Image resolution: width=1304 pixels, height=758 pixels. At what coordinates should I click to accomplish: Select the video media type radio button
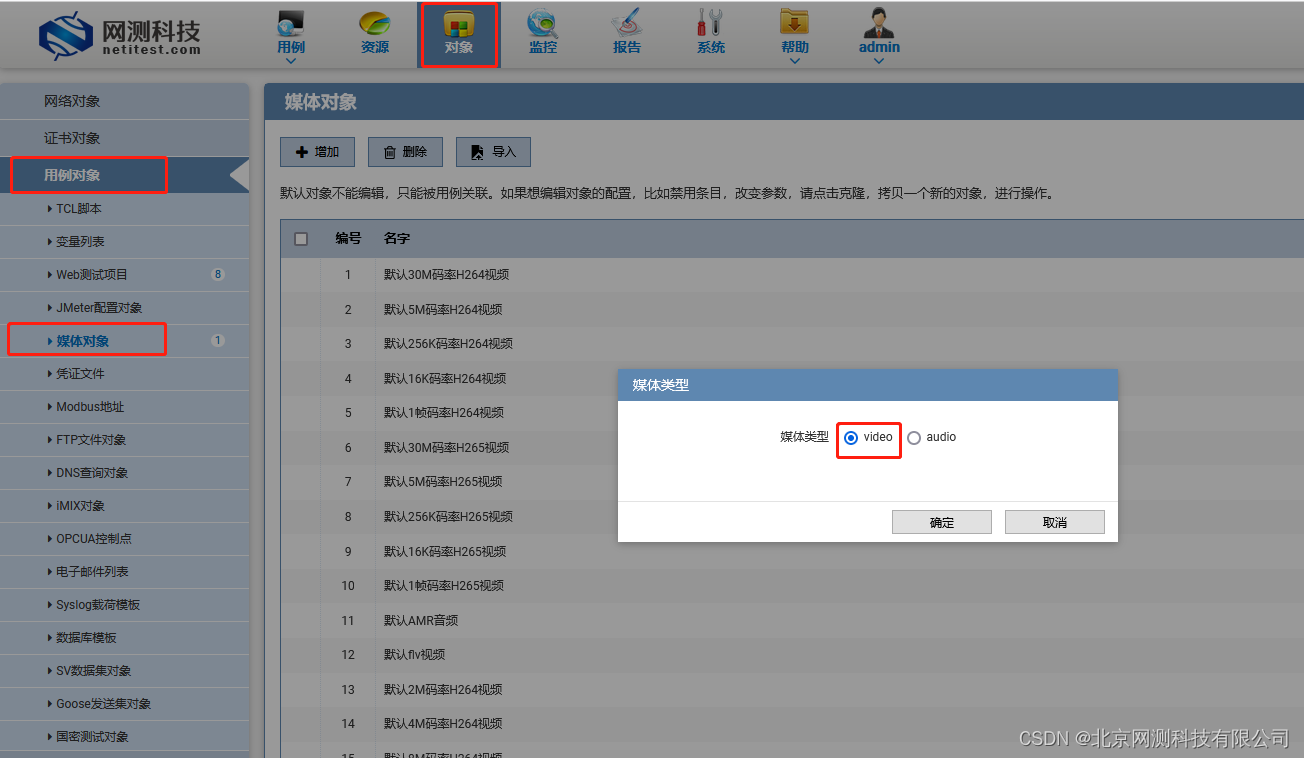coord(851,438)
